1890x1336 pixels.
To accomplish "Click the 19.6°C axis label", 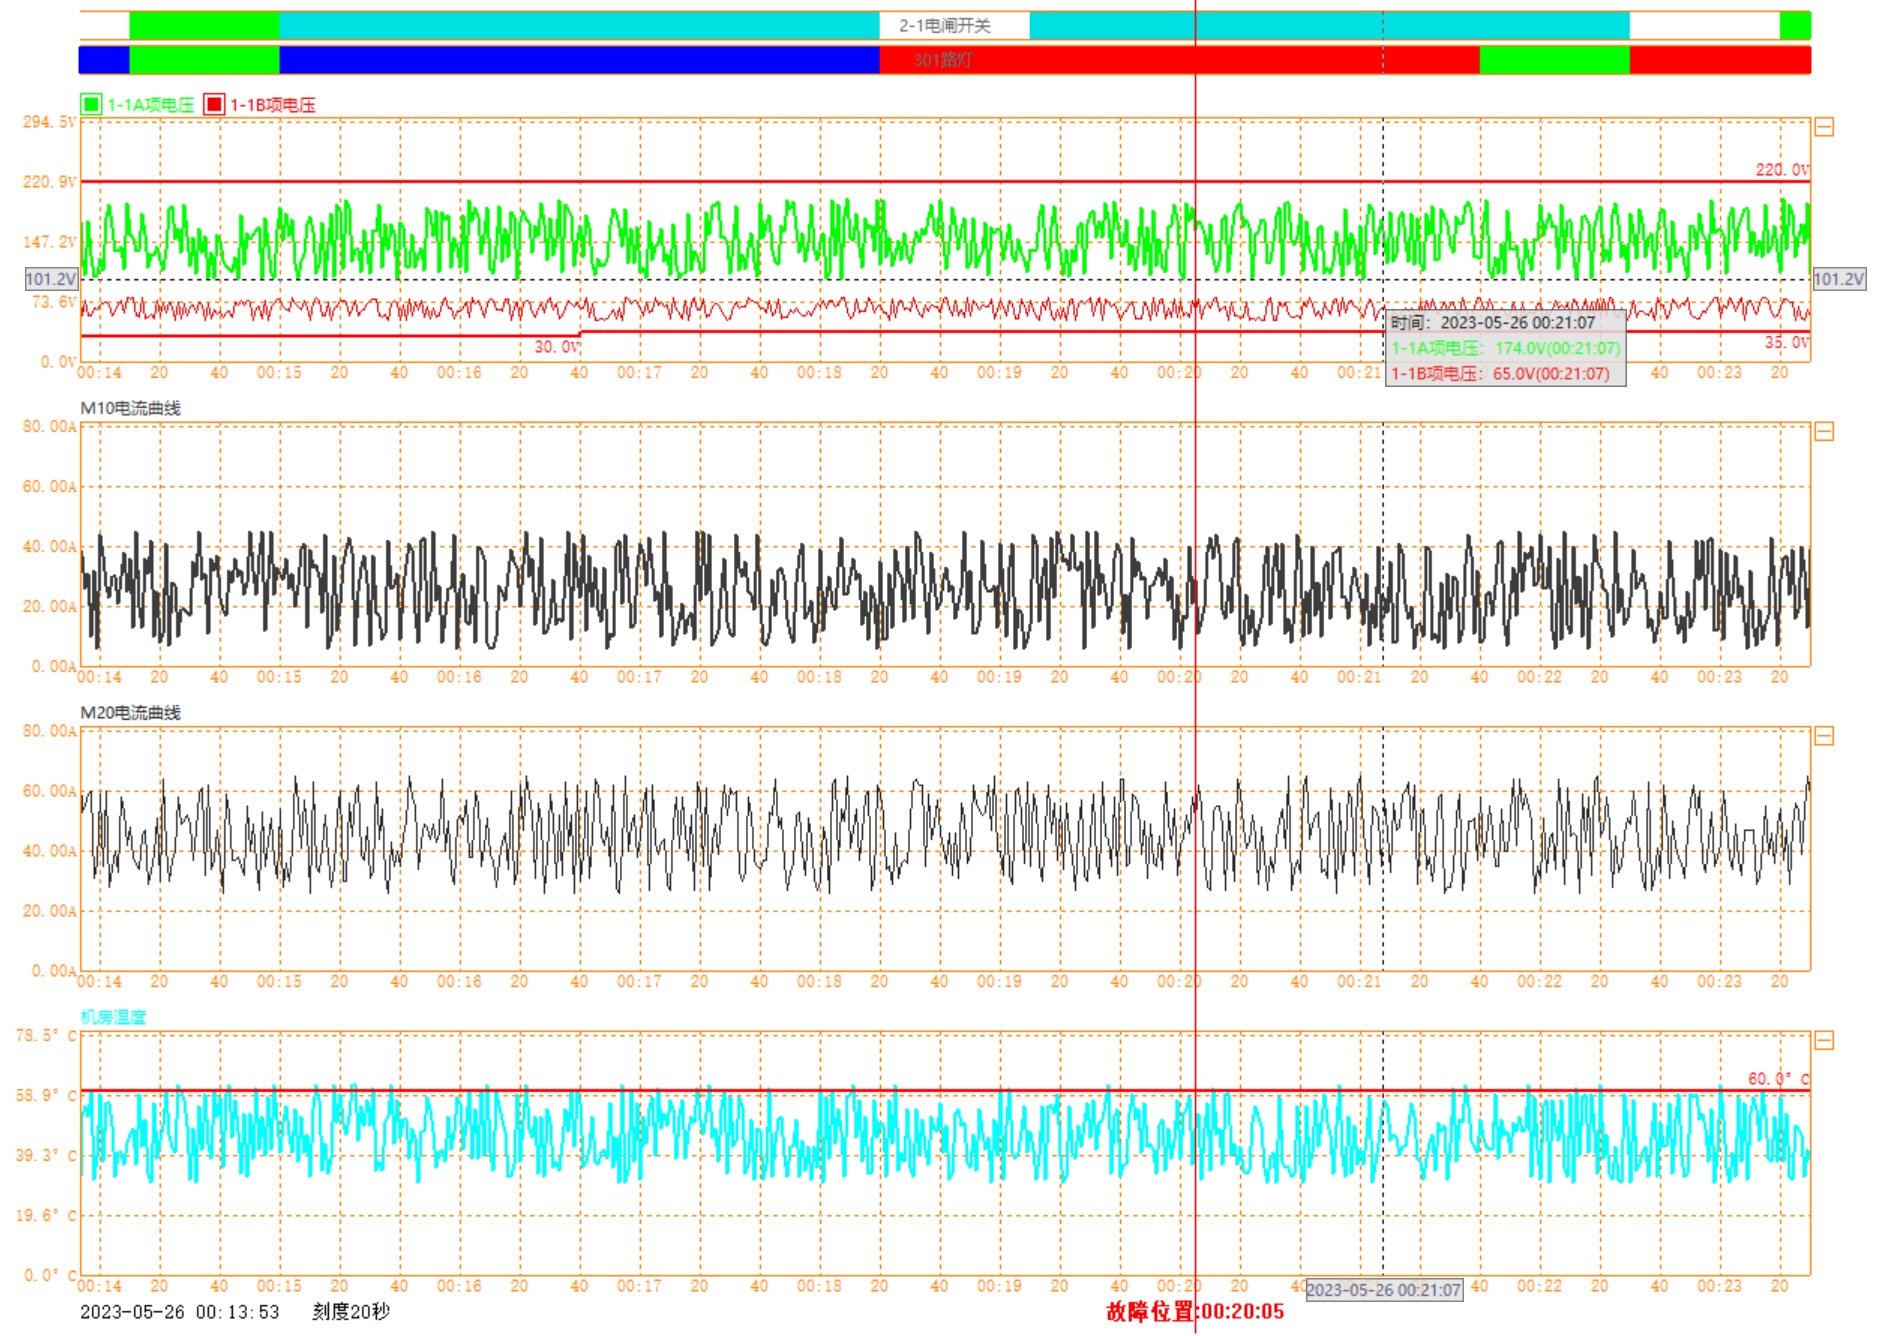I will [46, 1216].
